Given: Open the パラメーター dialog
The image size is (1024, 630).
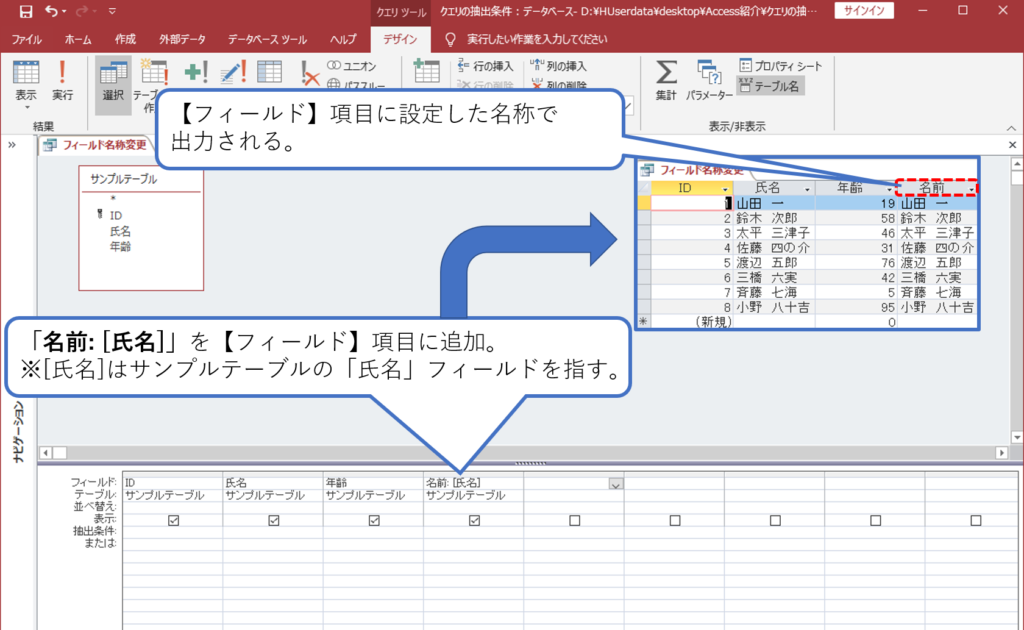Looking at the screenshot, I should (x=709, y=80).
